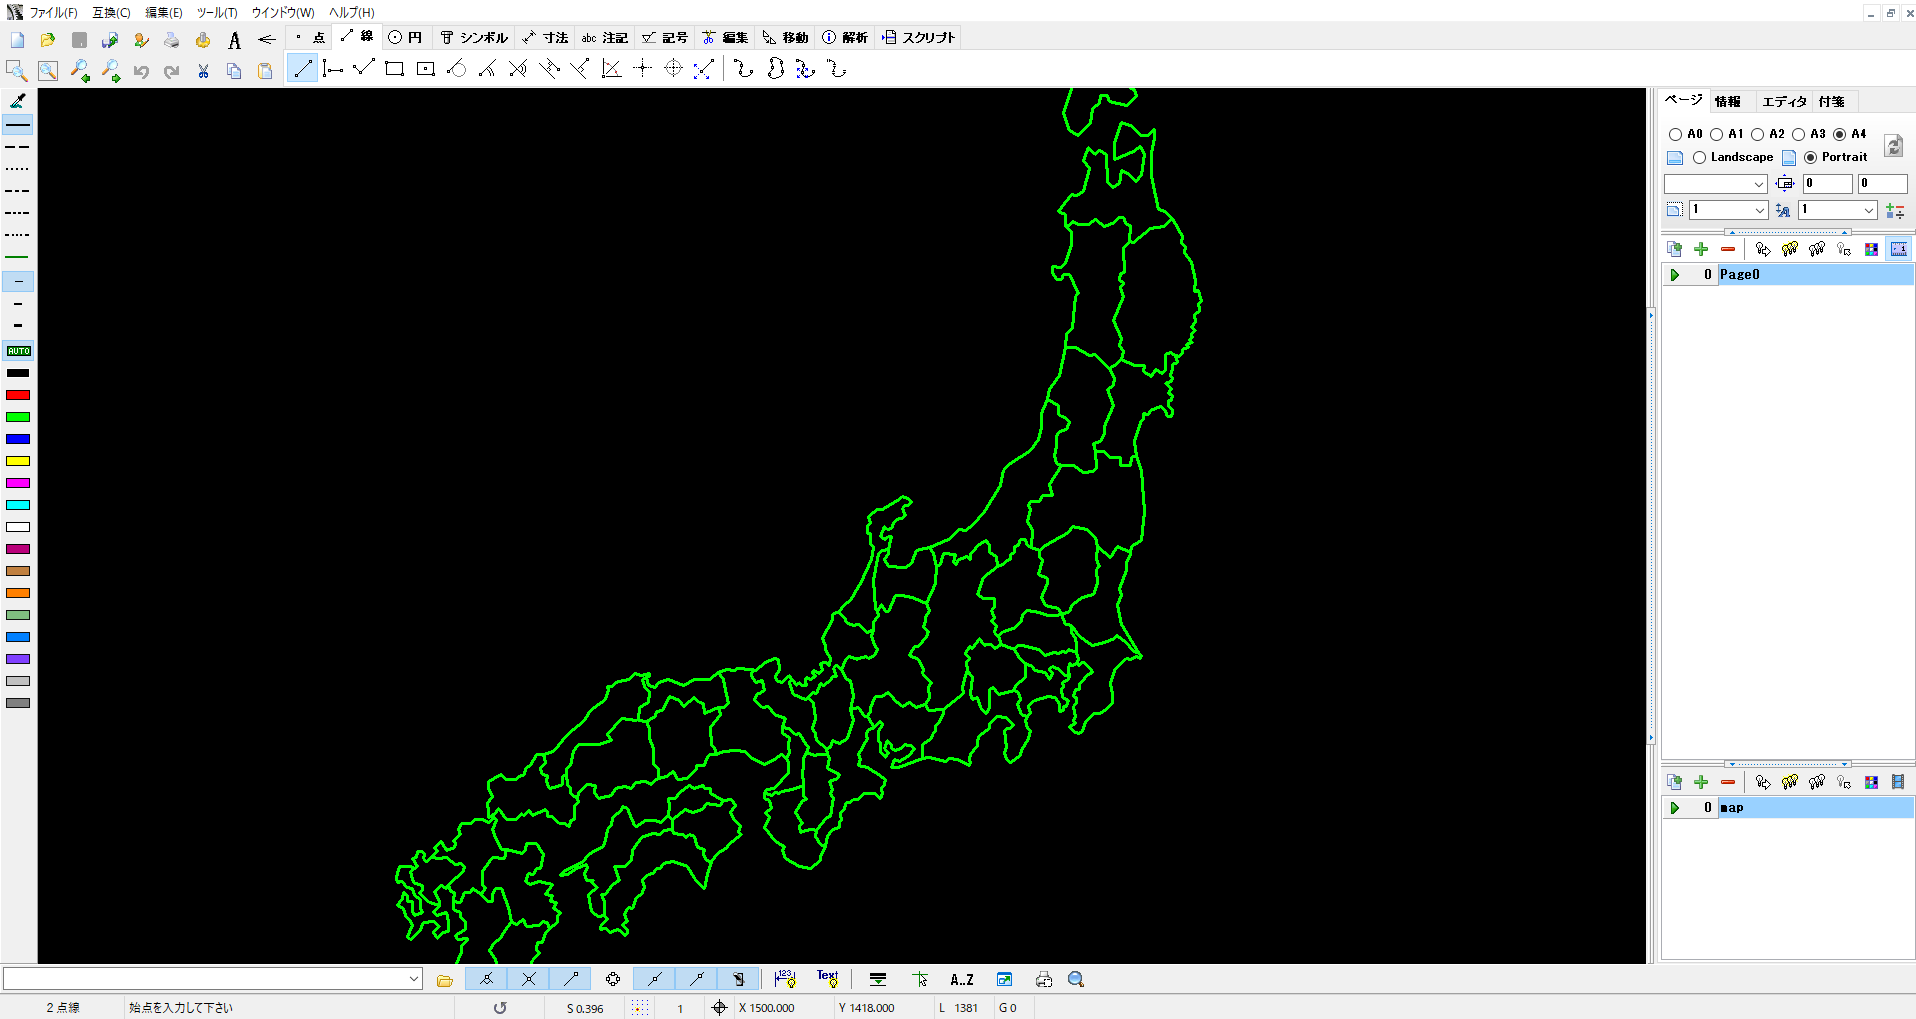Activate the scissors cut tool
This screenshot has height=1019, width=1916.
[203, 71]
